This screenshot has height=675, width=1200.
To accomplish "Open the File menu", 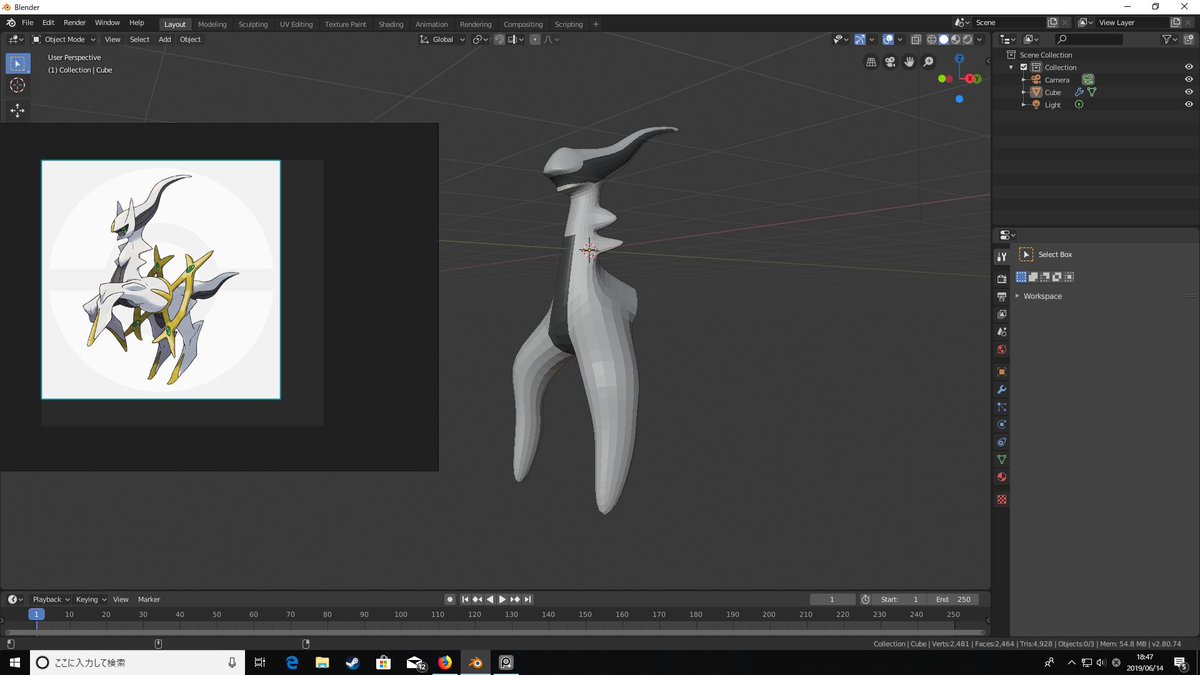I will tap(27, 23).
